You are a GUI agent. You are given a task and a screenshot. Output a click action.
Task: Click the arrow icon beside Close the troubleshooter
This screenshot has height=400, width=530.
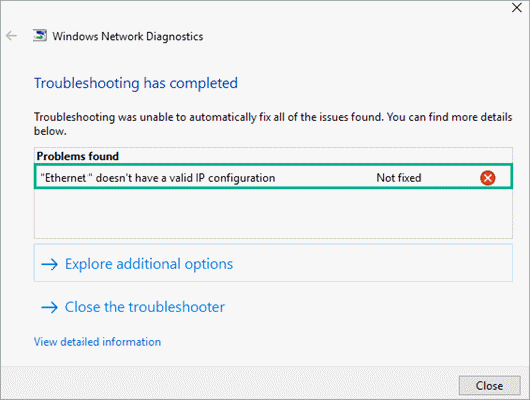[49, 307]
